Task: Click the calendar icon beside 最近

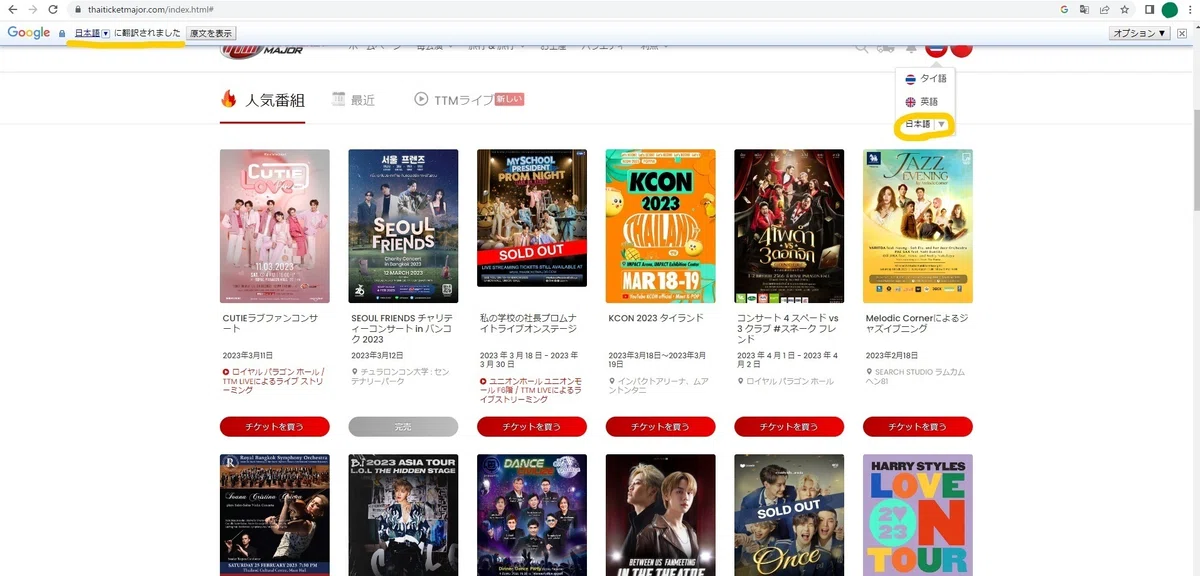Action: click(x=339, y=99)
